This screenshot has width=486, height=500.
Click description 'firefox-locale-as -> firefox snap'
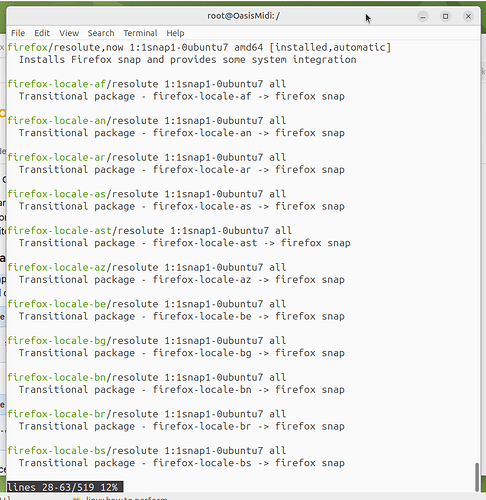tap(249, 206)
